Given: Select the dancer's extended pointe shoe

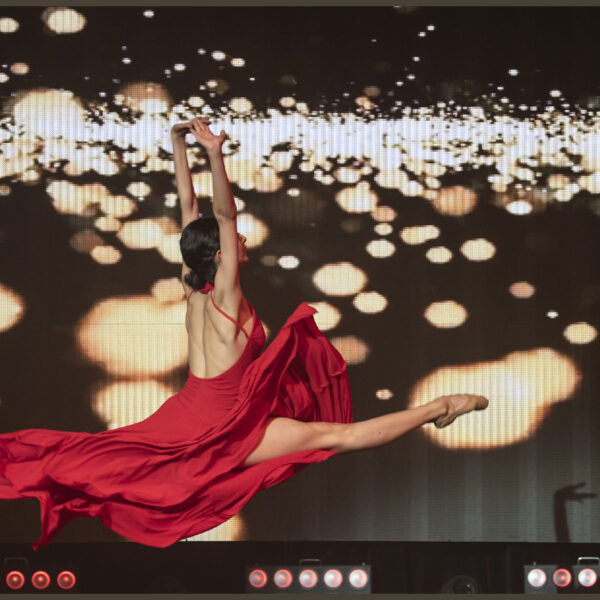Looking at the screenshot, I should point(460,406).
